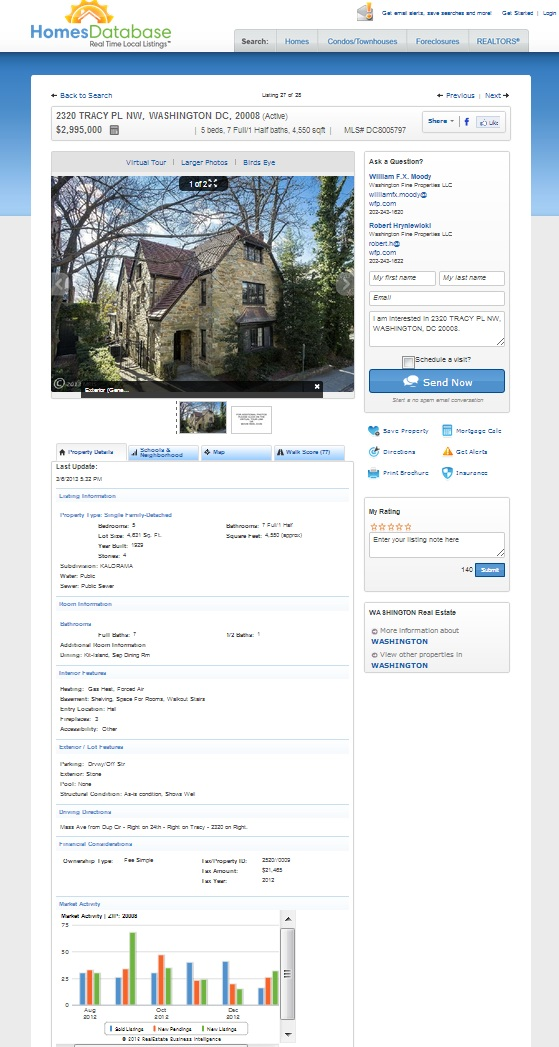Open the mortgage calculator icon beside the price
This screenshot has height=1047, width=559.
(x=114, y=130)
